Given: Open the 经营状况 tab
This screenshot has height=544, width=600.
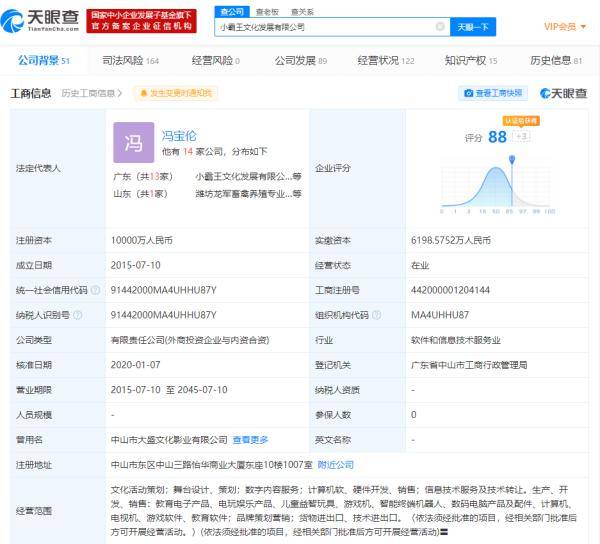Looking at the screenshot, I should 386,60.
